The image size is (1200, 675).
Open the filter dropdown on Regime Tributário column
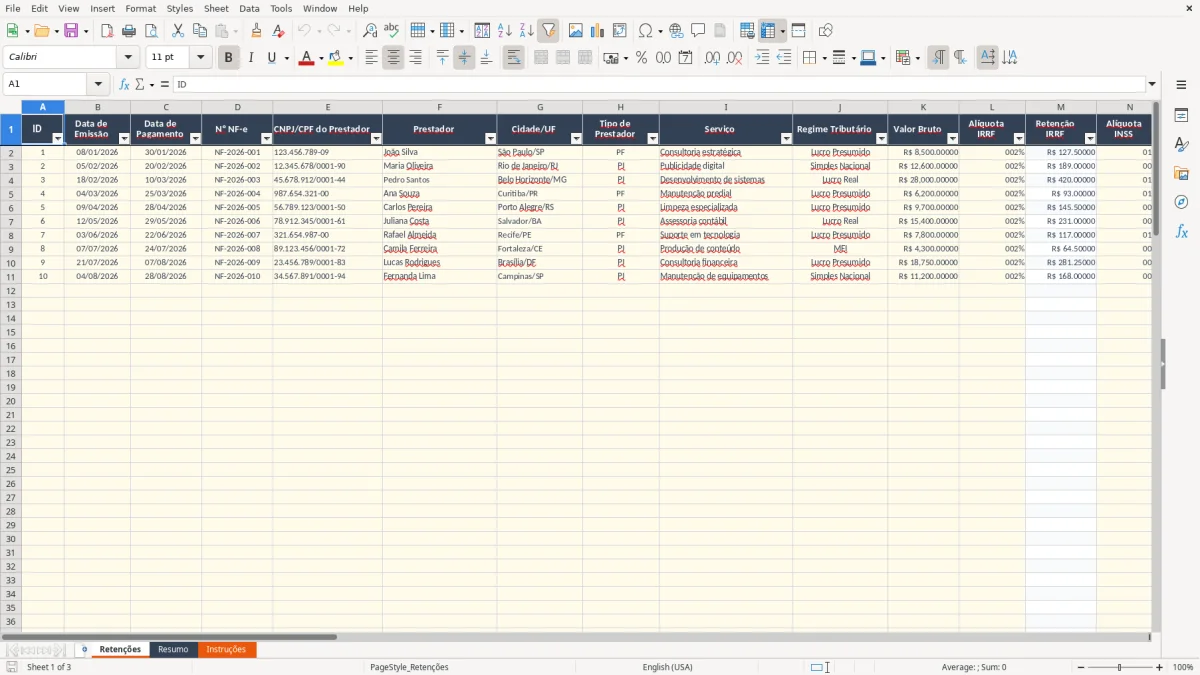pos(881,139)
